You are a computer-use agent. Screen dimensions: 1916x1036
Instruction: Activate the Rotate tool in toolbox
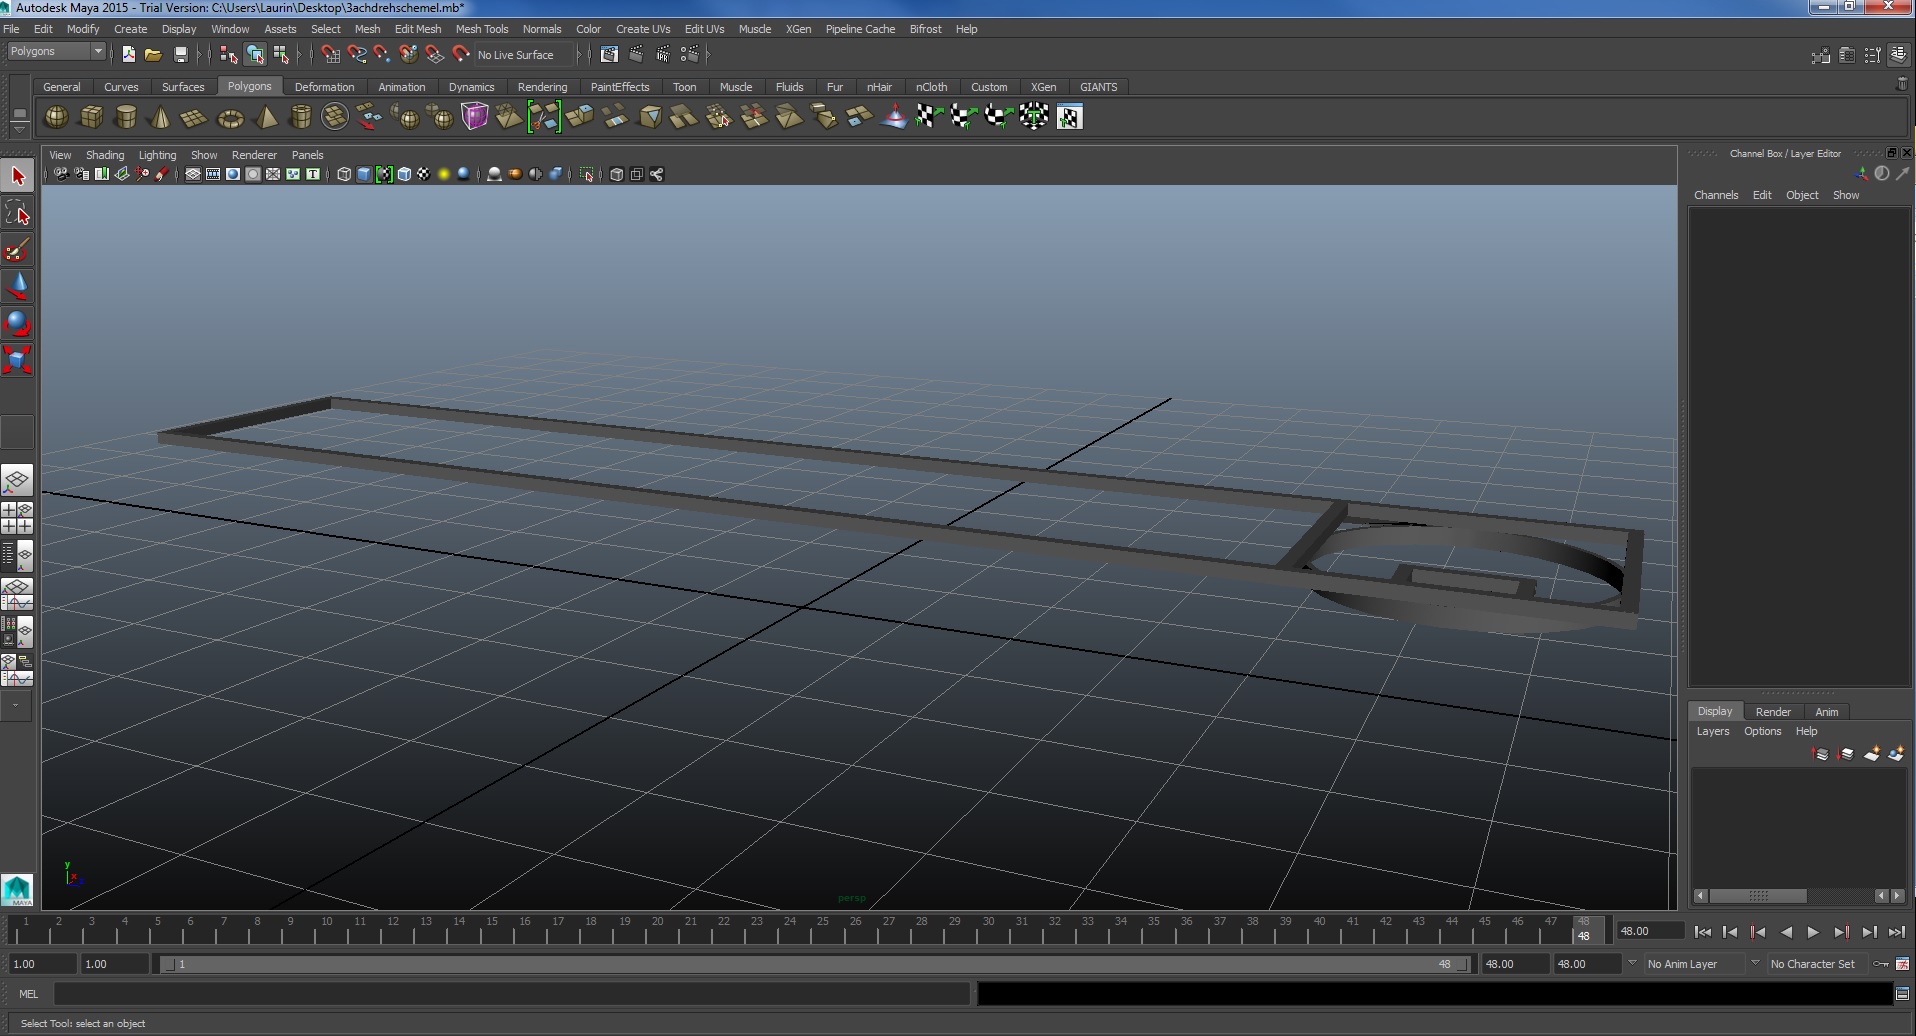click(x=17, y=323)
